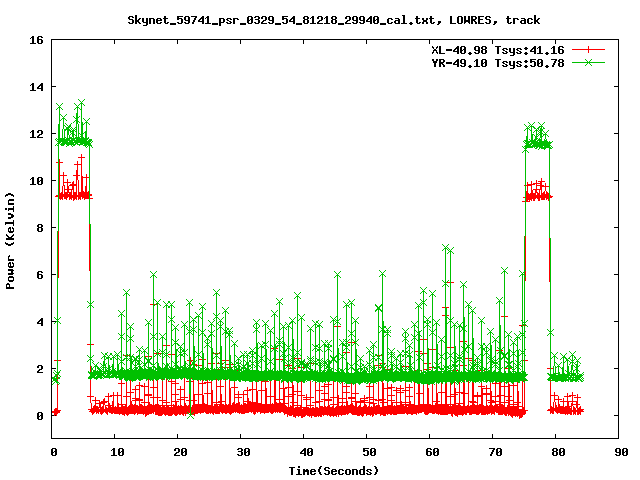Click the plot title with the Skynet filename
The height and width of the screenshot is (480, 640).
pos(334,20)
